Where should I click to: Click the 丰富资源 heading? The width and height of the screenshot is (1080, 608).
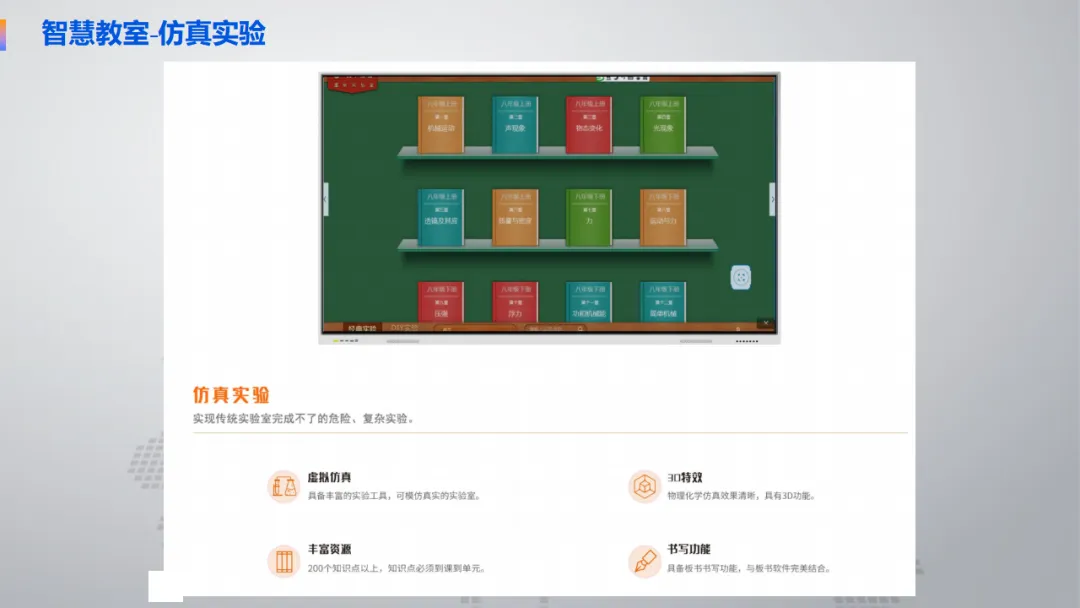pos(329,549)
